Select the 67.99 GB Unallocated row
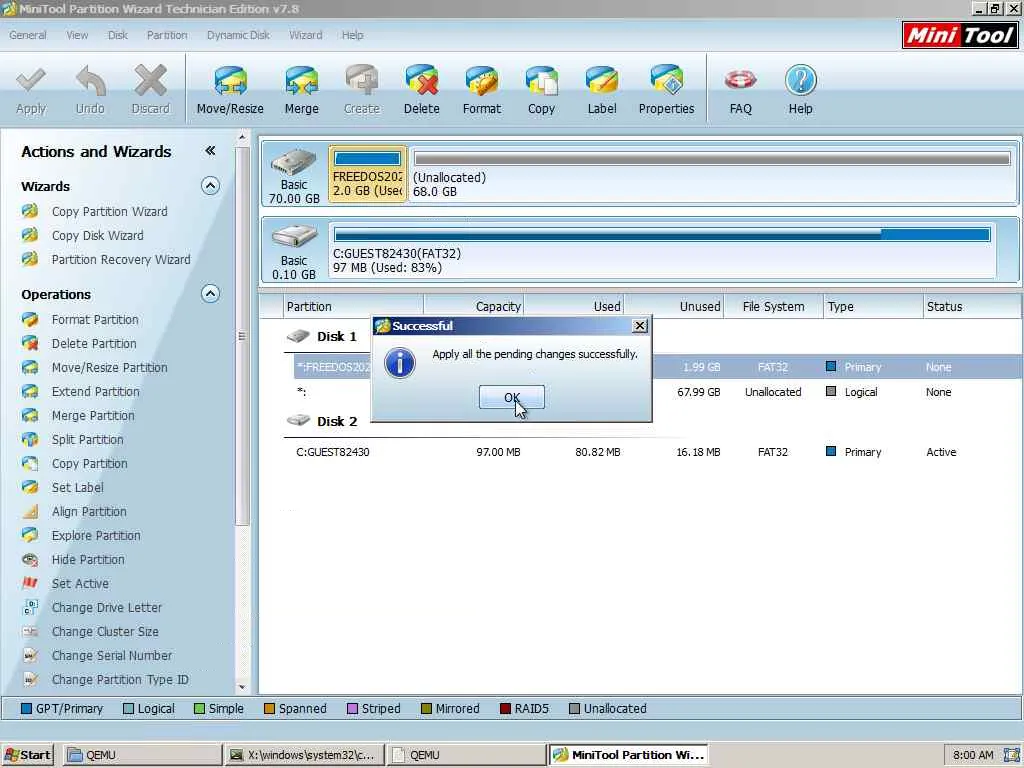 click(653, 392)
